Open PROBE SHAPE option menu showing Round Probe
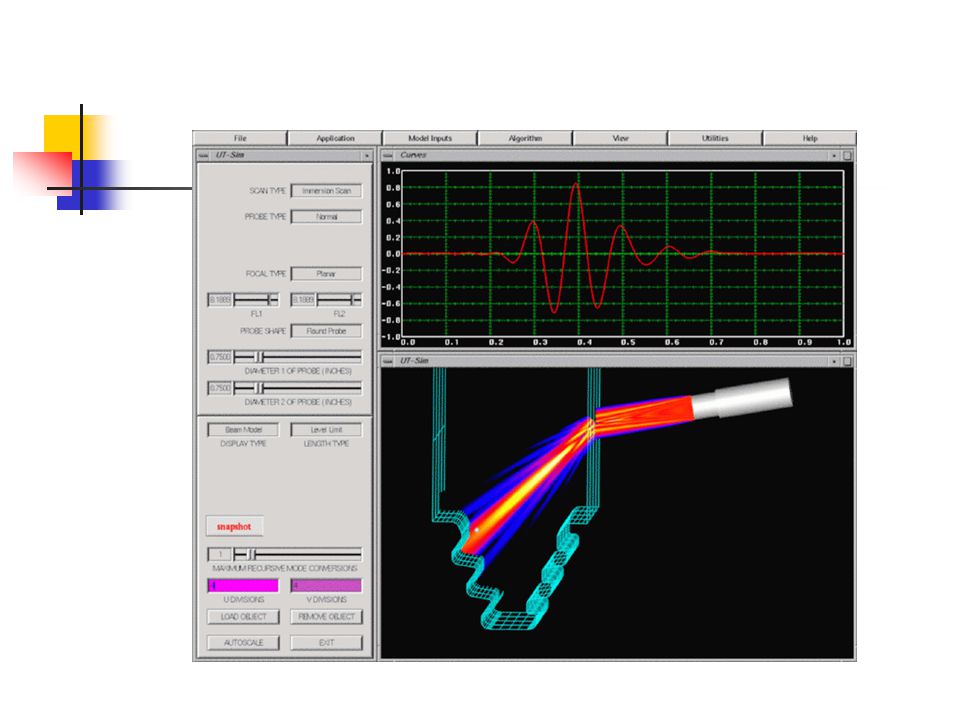Screen dimensions: 960x720 [326, 331]
